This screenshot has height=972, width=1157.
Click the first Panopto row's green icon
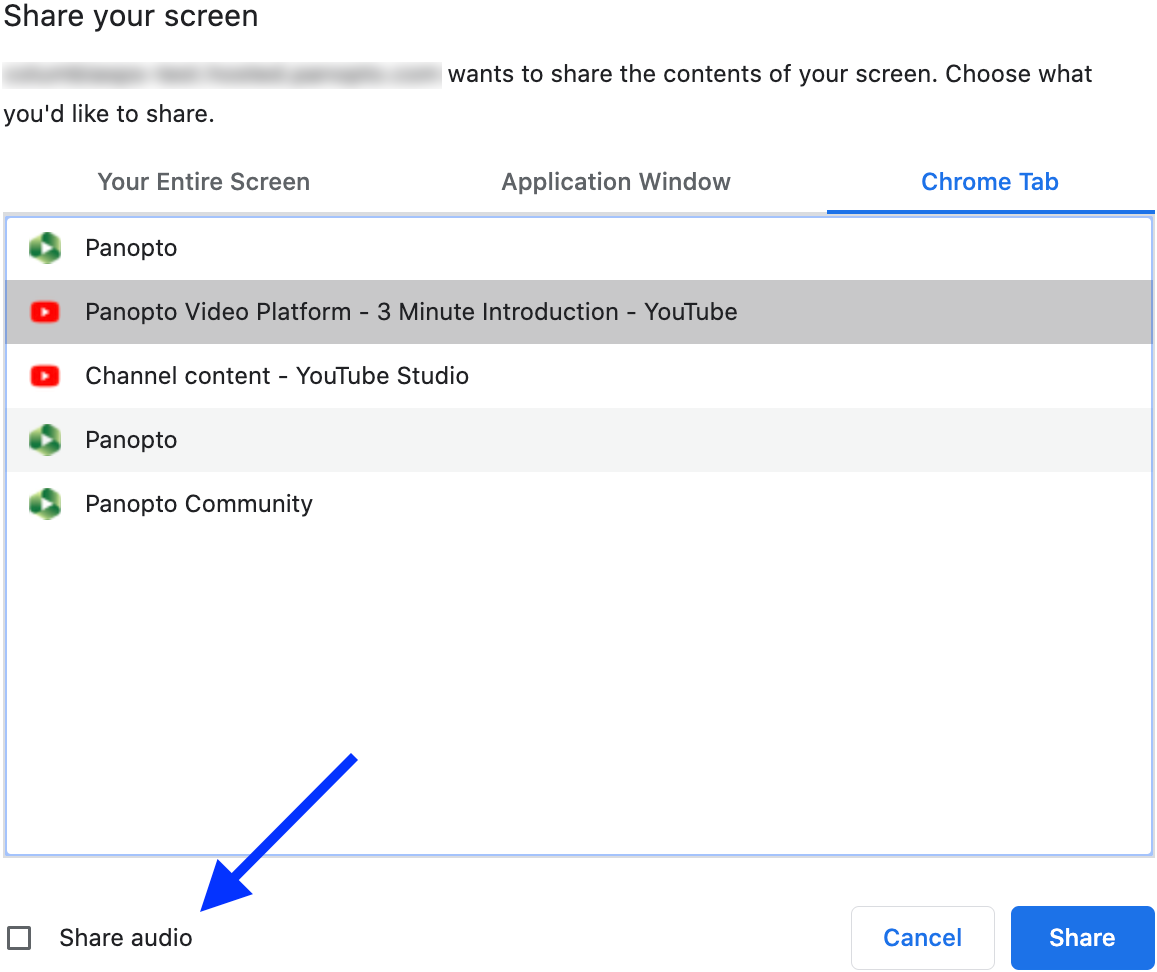tap(45, 248)
